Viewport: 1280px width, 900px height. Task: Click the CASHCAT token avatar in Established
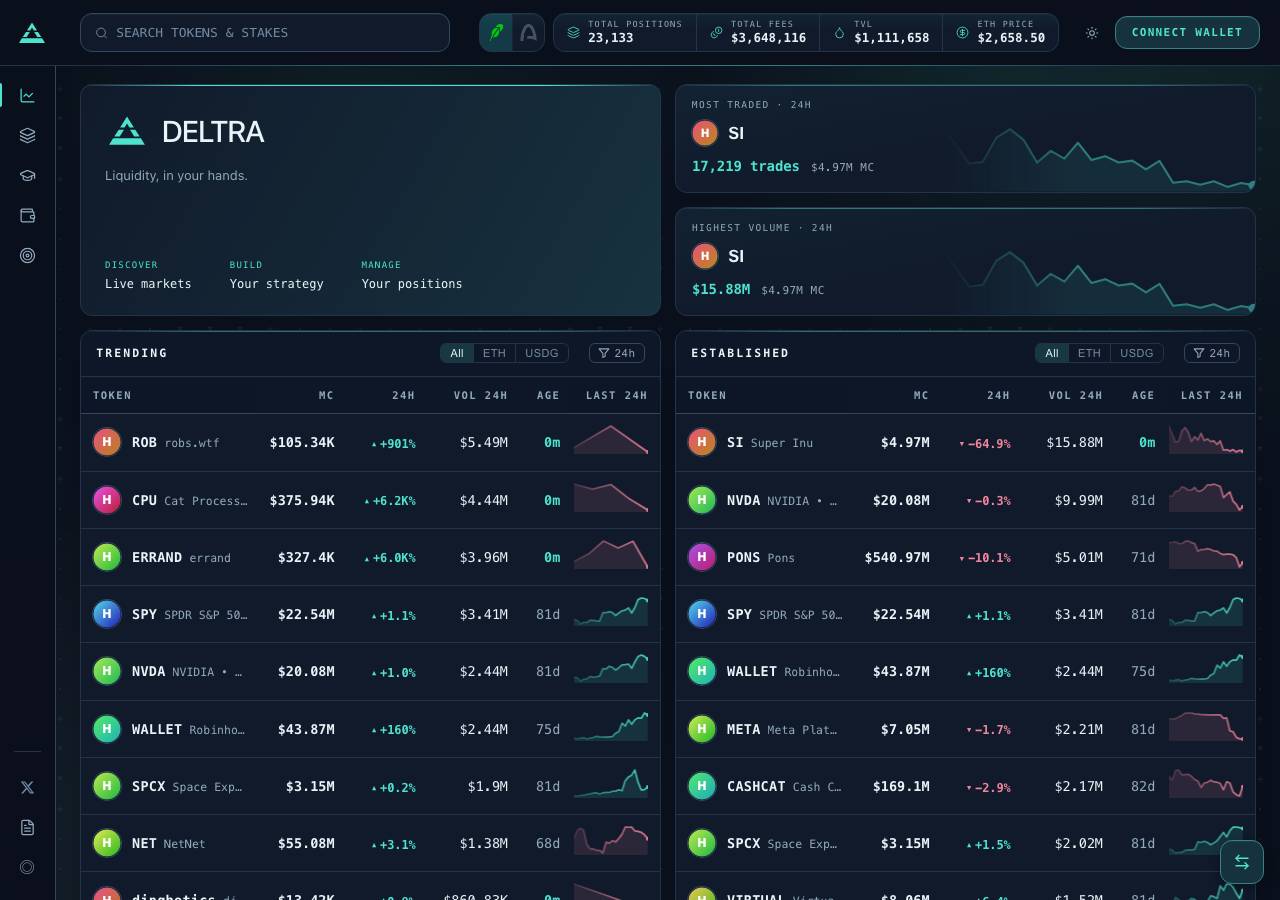(x=702, y=786)
